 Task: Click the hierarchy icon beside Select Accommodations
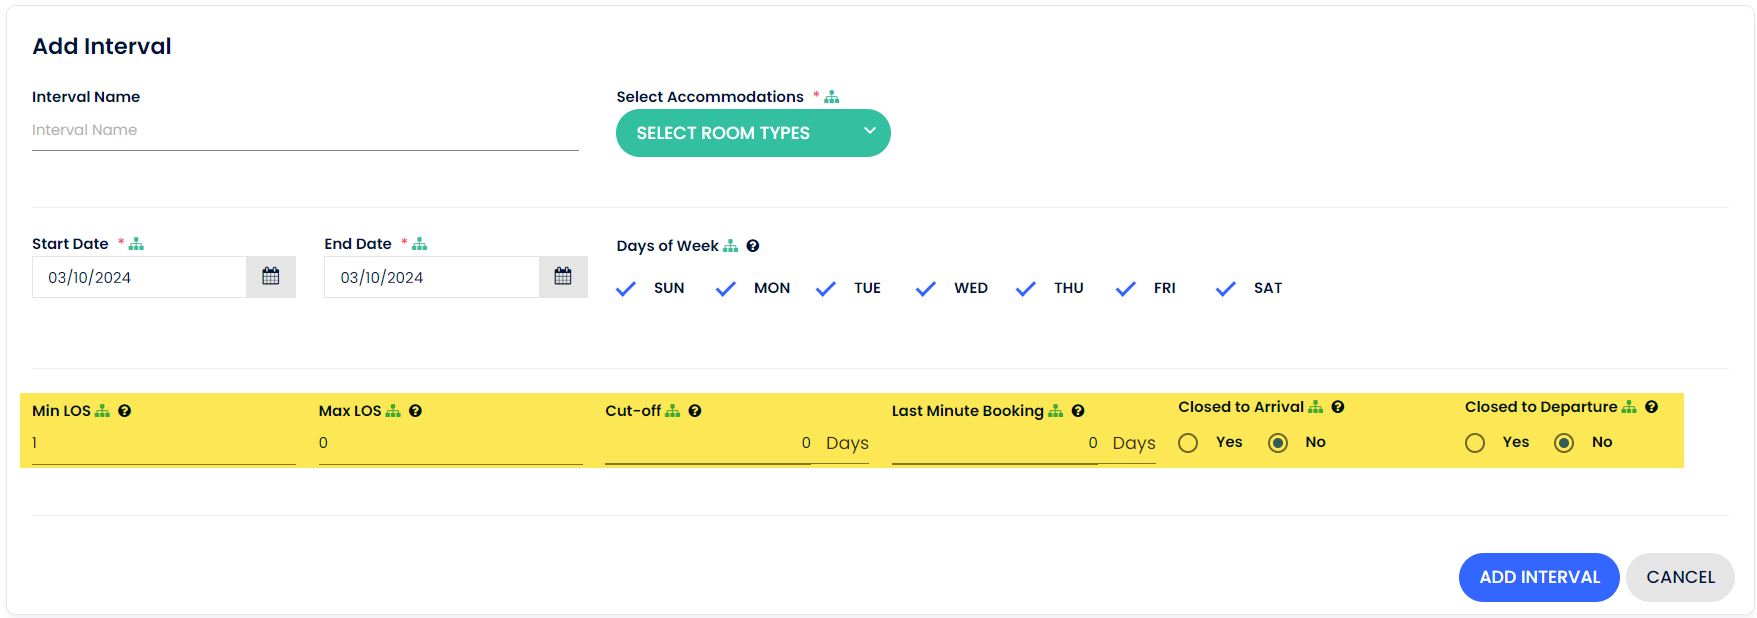click(x=832, y=97)
